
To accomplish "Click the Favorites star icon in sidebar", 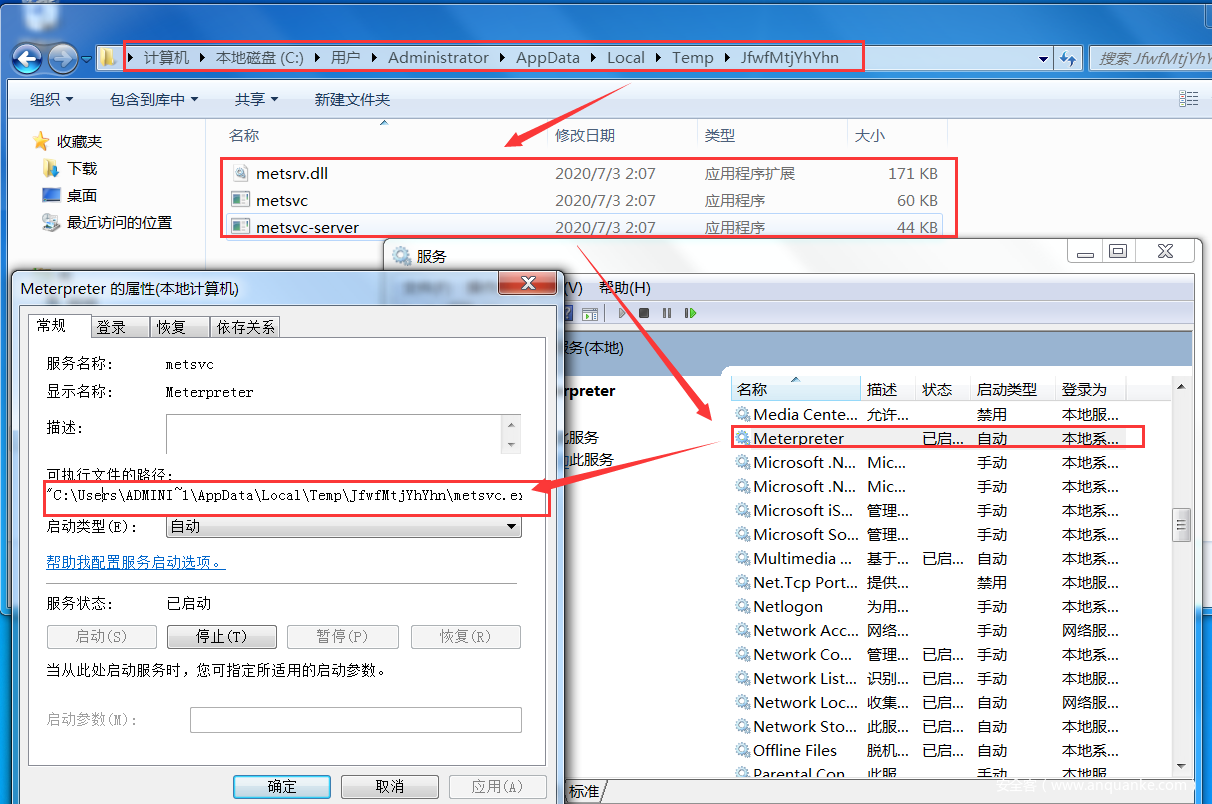I will point(41,141).
